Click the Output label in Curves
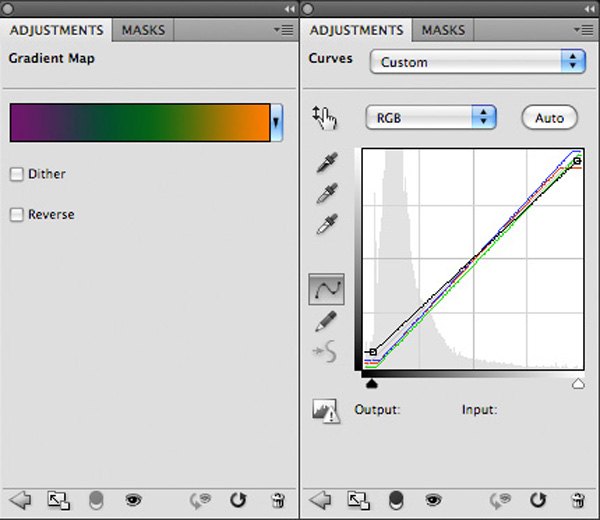Image resolution: width=600 pixels, height=520 pixels. point(377,410)
